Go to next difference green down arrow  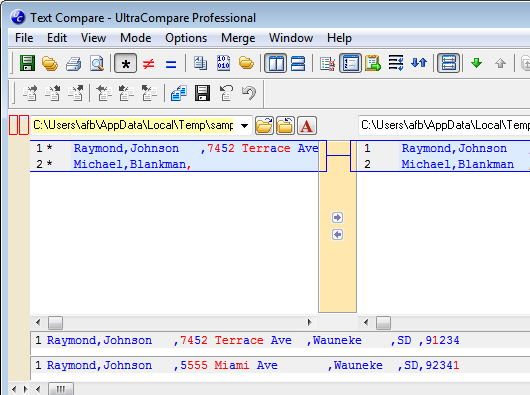pyautogui.click(x=477, y=63)
